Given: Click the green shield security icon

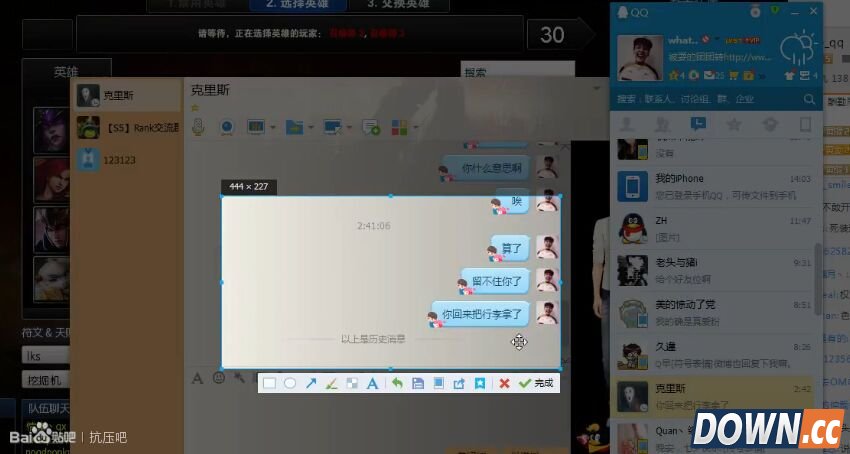Looking at the screenshot, I should [x=775, y=10].
